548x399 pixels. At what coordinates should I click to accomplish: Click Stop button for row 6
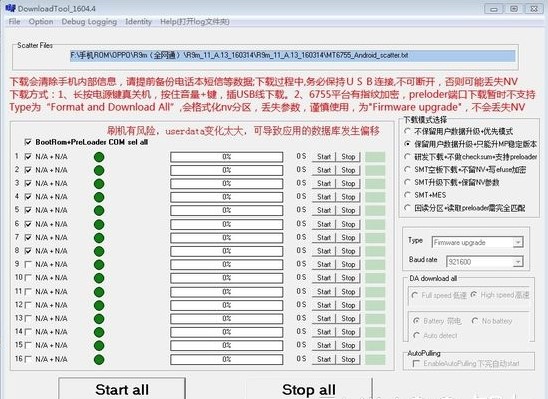click(348, 224)
